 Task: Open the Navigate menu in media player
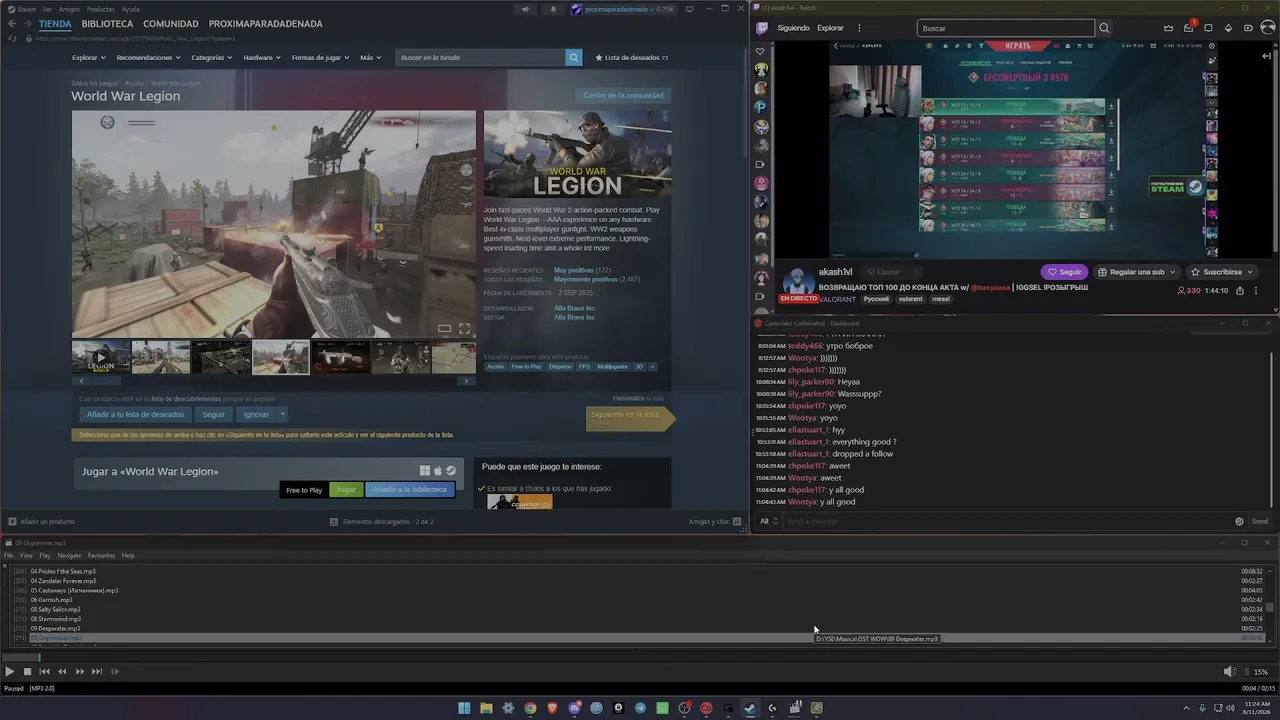point(69,556)
